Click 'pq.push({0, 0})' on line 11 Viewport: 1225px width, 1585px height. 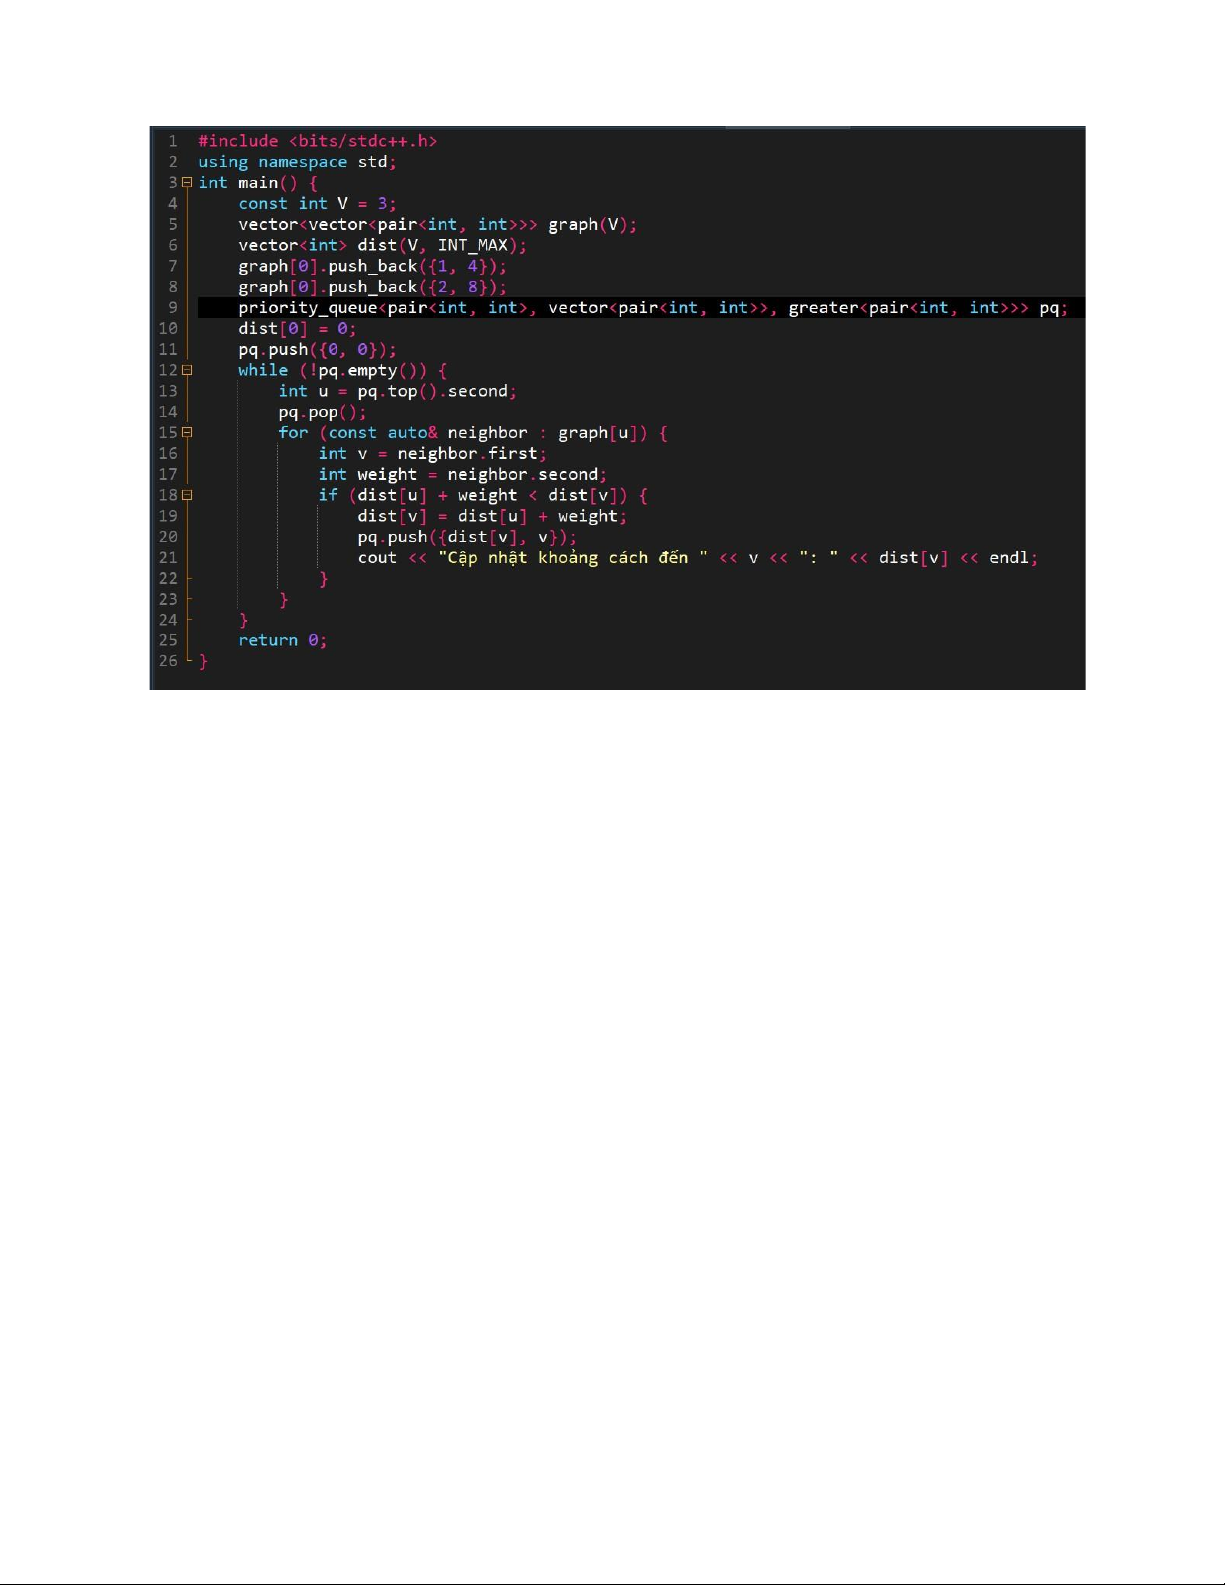[313, 350]
